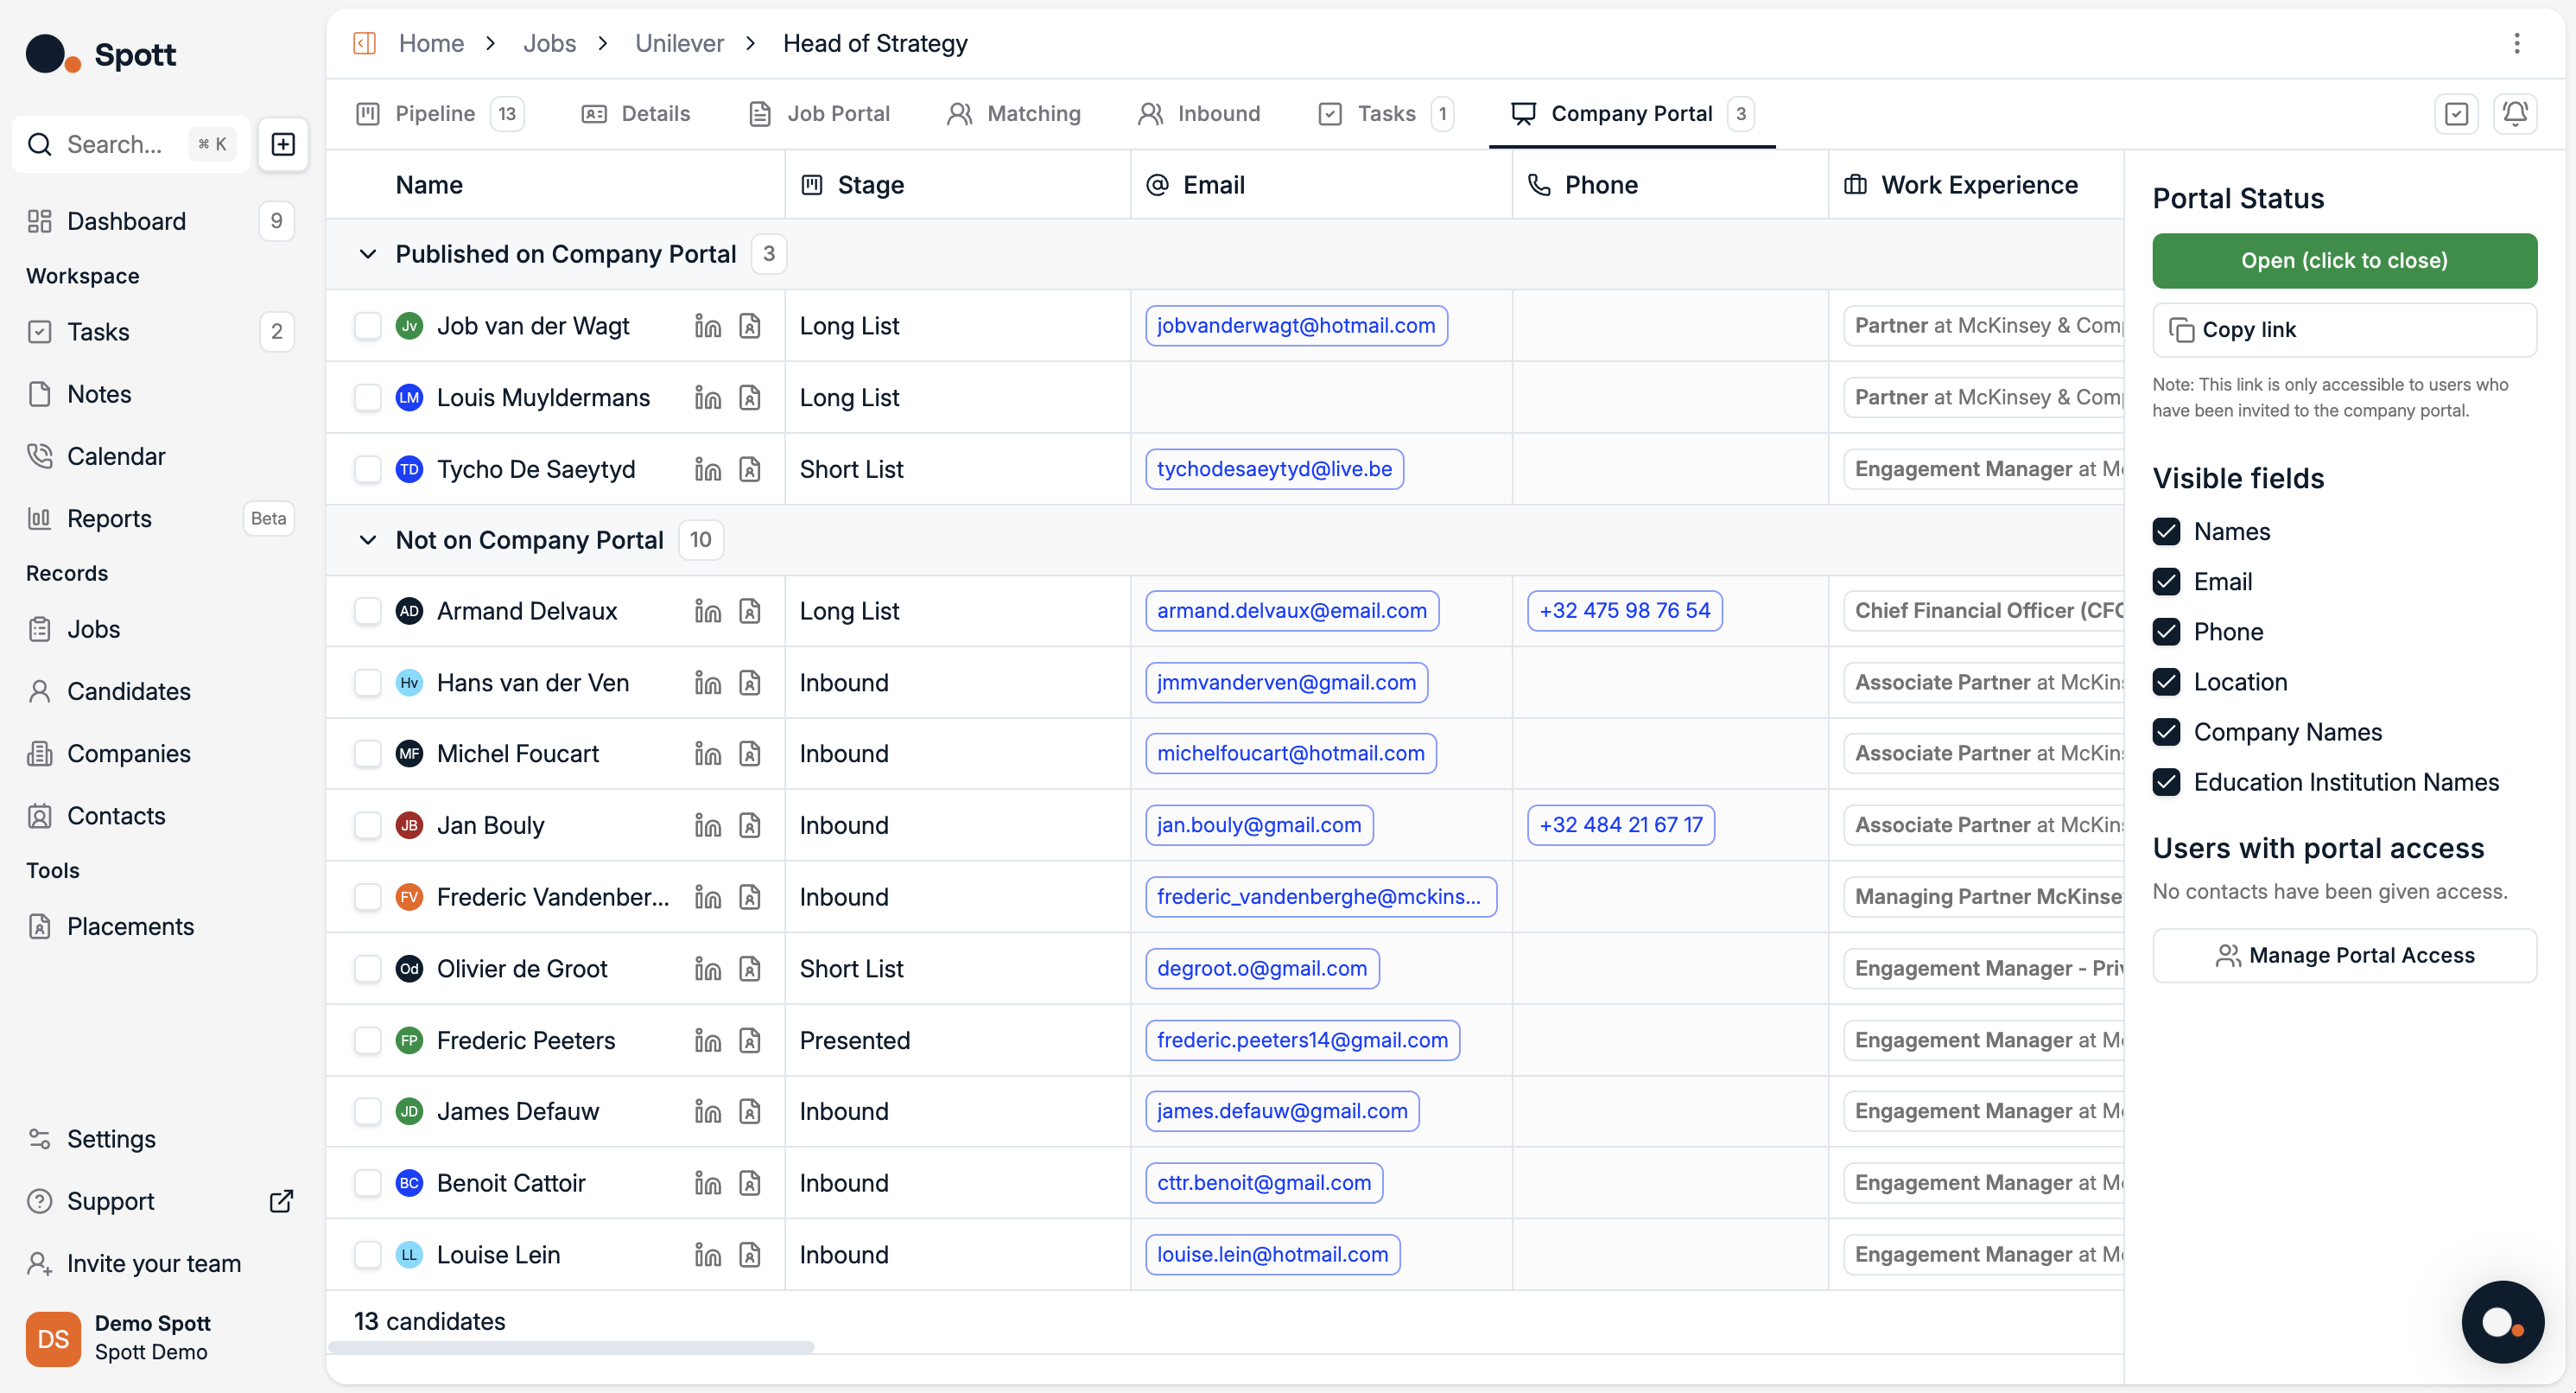
Task: Click the Work Experience column header
Action: 1977,185
